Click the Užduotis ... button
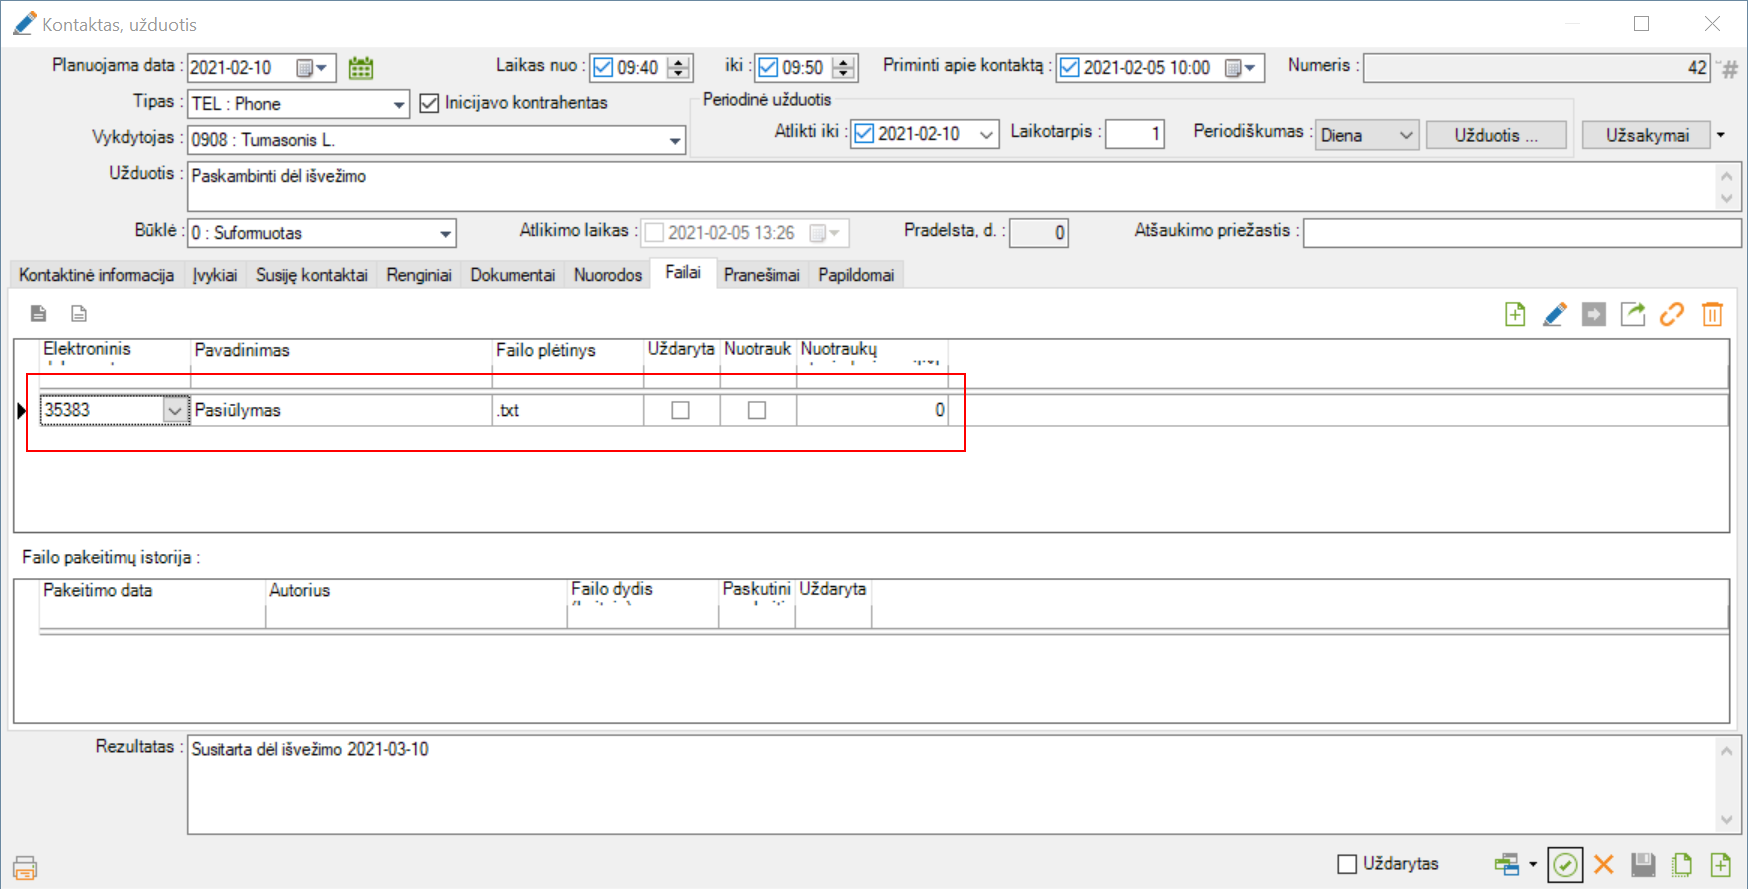 coord(1495,135)
